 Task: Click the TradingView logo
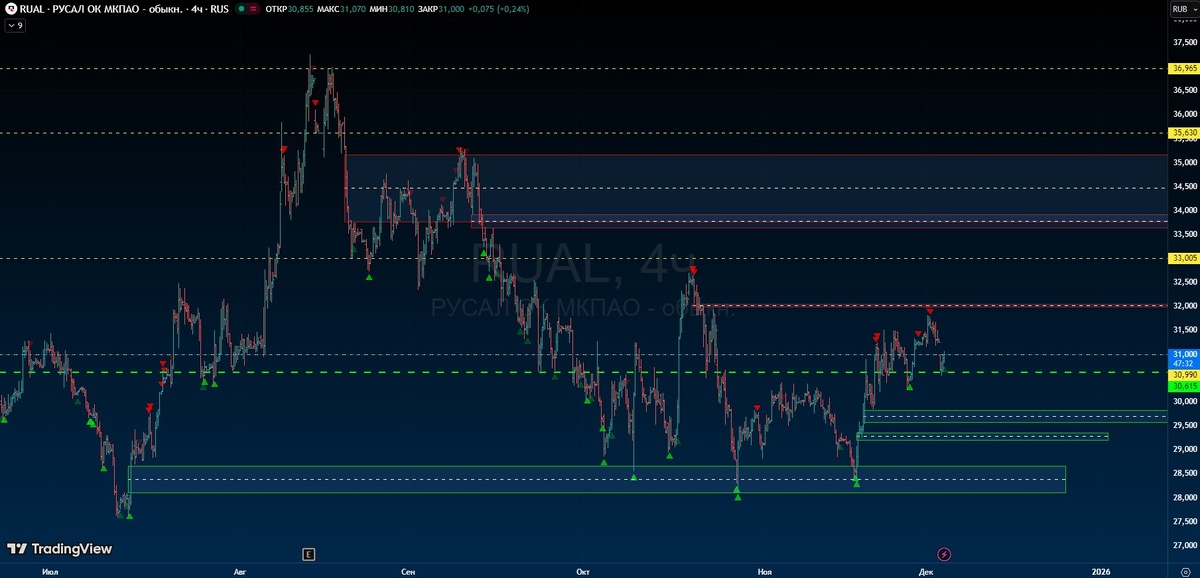(x=60, y=549)
